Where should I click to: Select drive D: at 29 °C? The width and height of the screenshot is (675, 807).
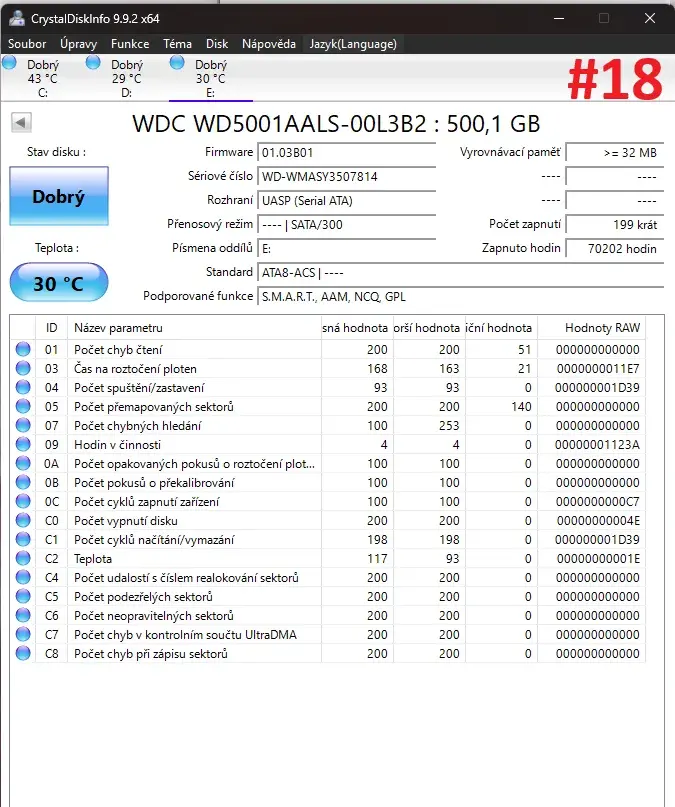[x=126, y=78]
